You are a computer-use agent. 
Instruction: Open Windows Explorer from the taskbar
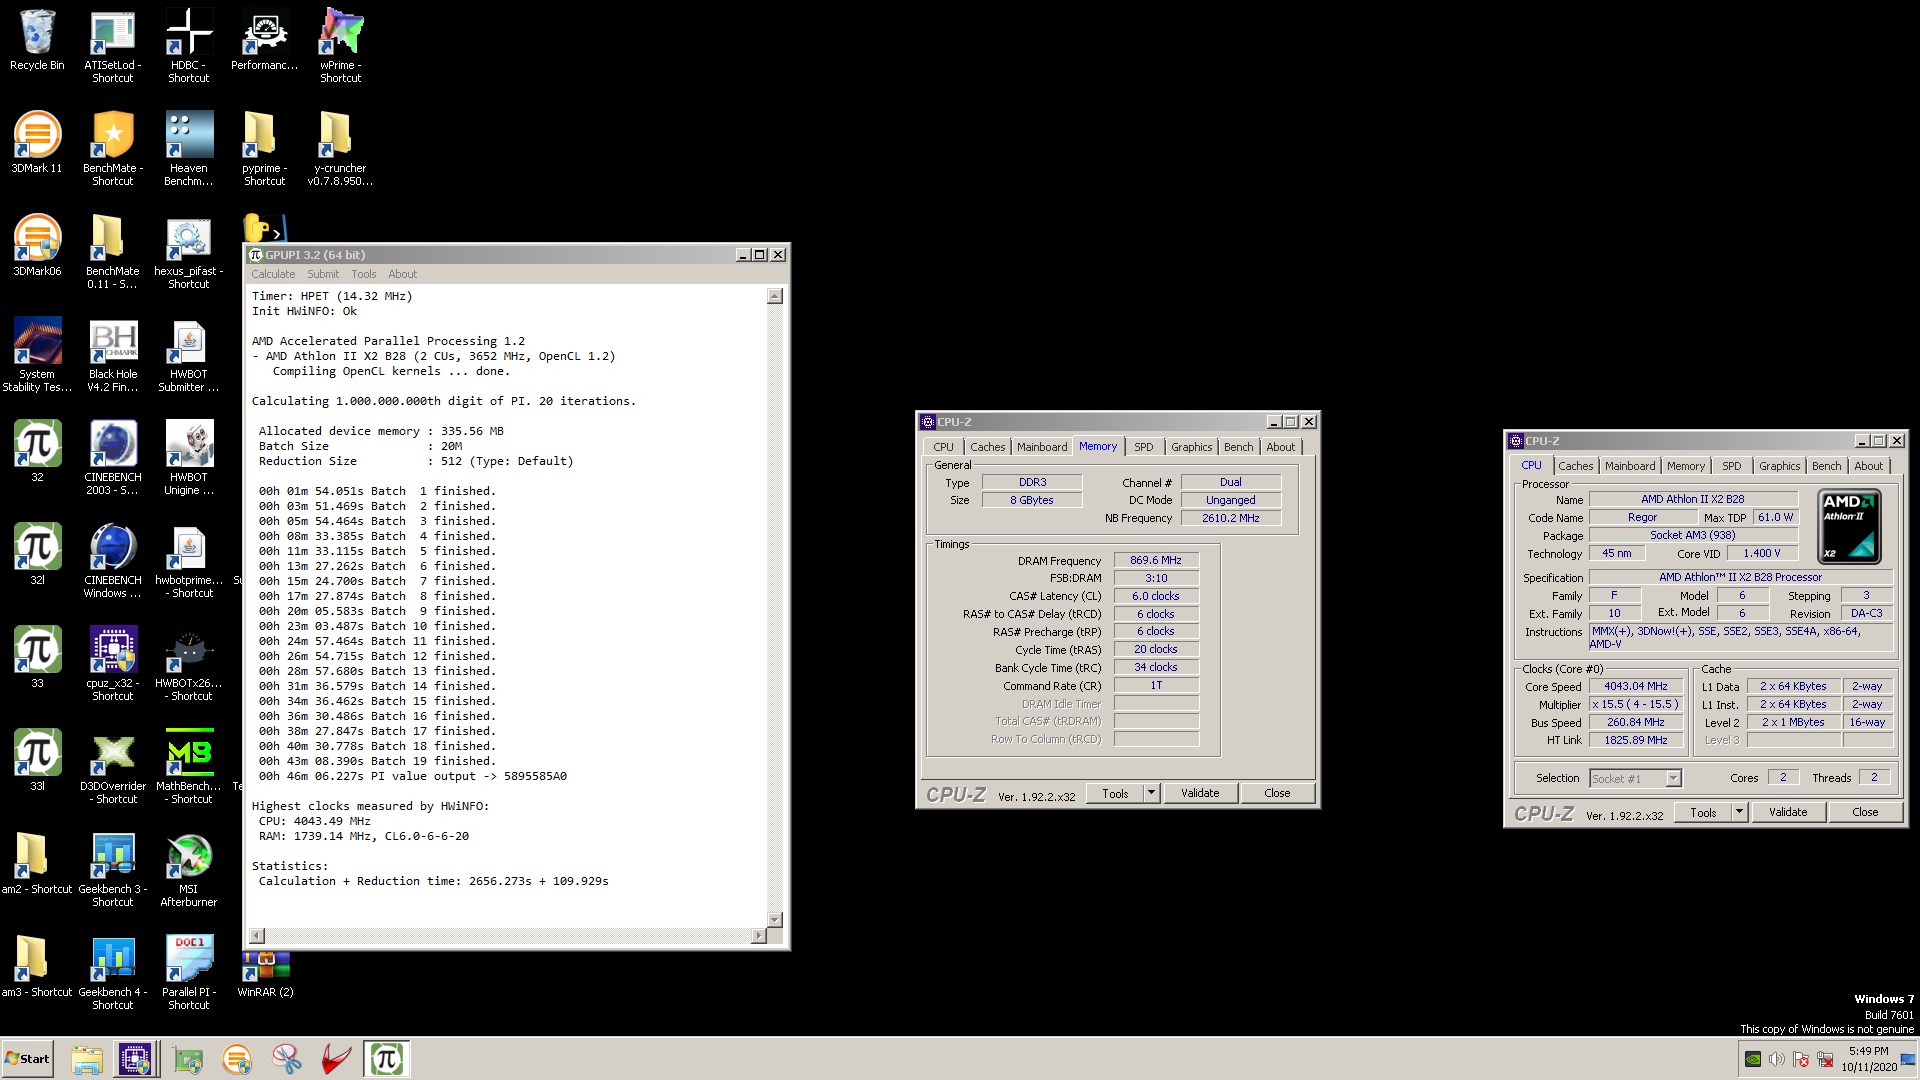pos(87,1059)
